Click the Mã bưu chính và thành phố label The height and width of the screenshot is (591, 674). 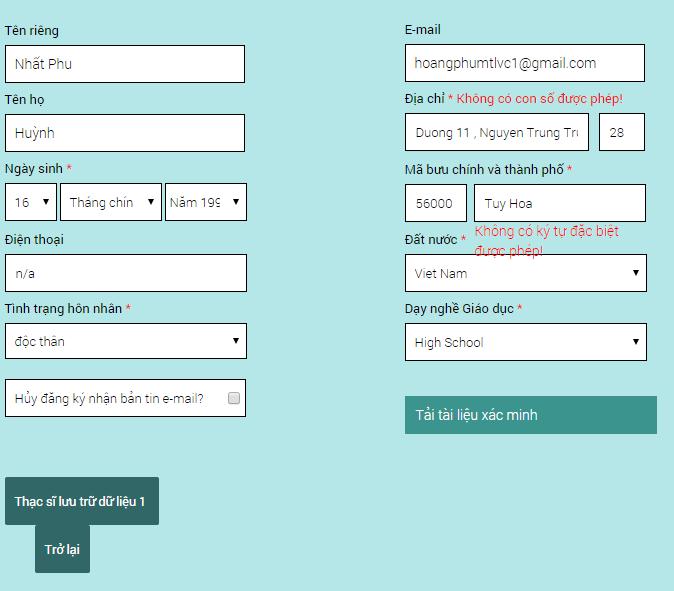(484, 169)
